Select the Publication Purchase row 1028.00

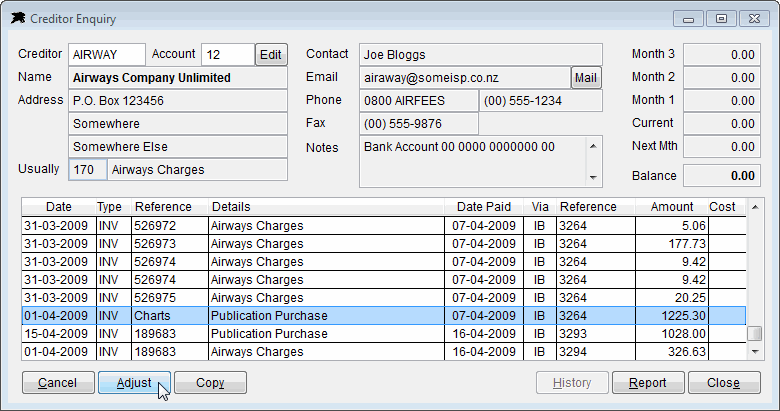[384, 334]
